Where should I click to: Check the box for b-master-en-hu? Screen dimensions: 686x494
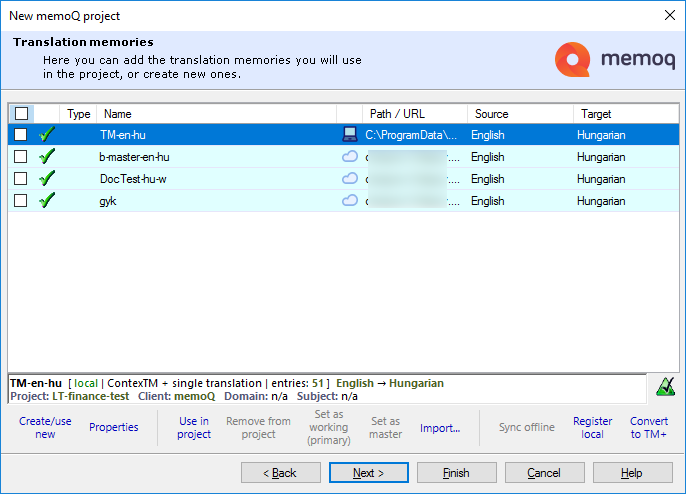coord(21,157)
